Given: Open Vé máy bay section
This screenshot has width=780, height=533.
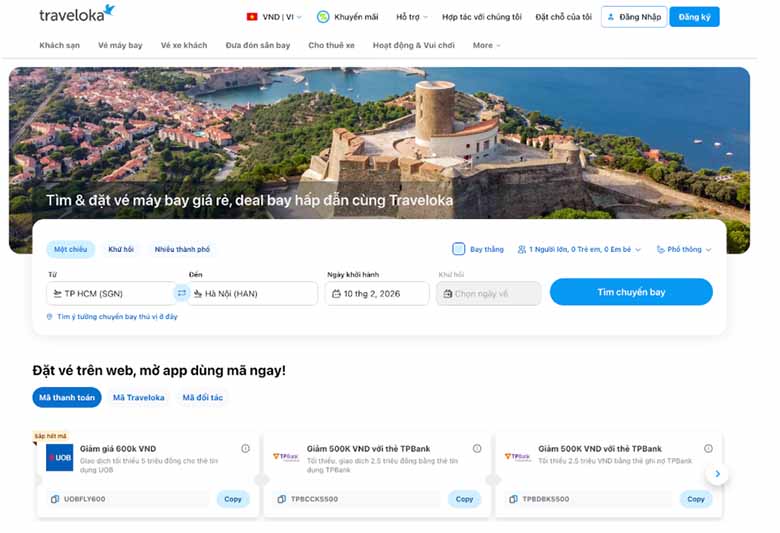Looking at the screenshot, I should 120,45.
